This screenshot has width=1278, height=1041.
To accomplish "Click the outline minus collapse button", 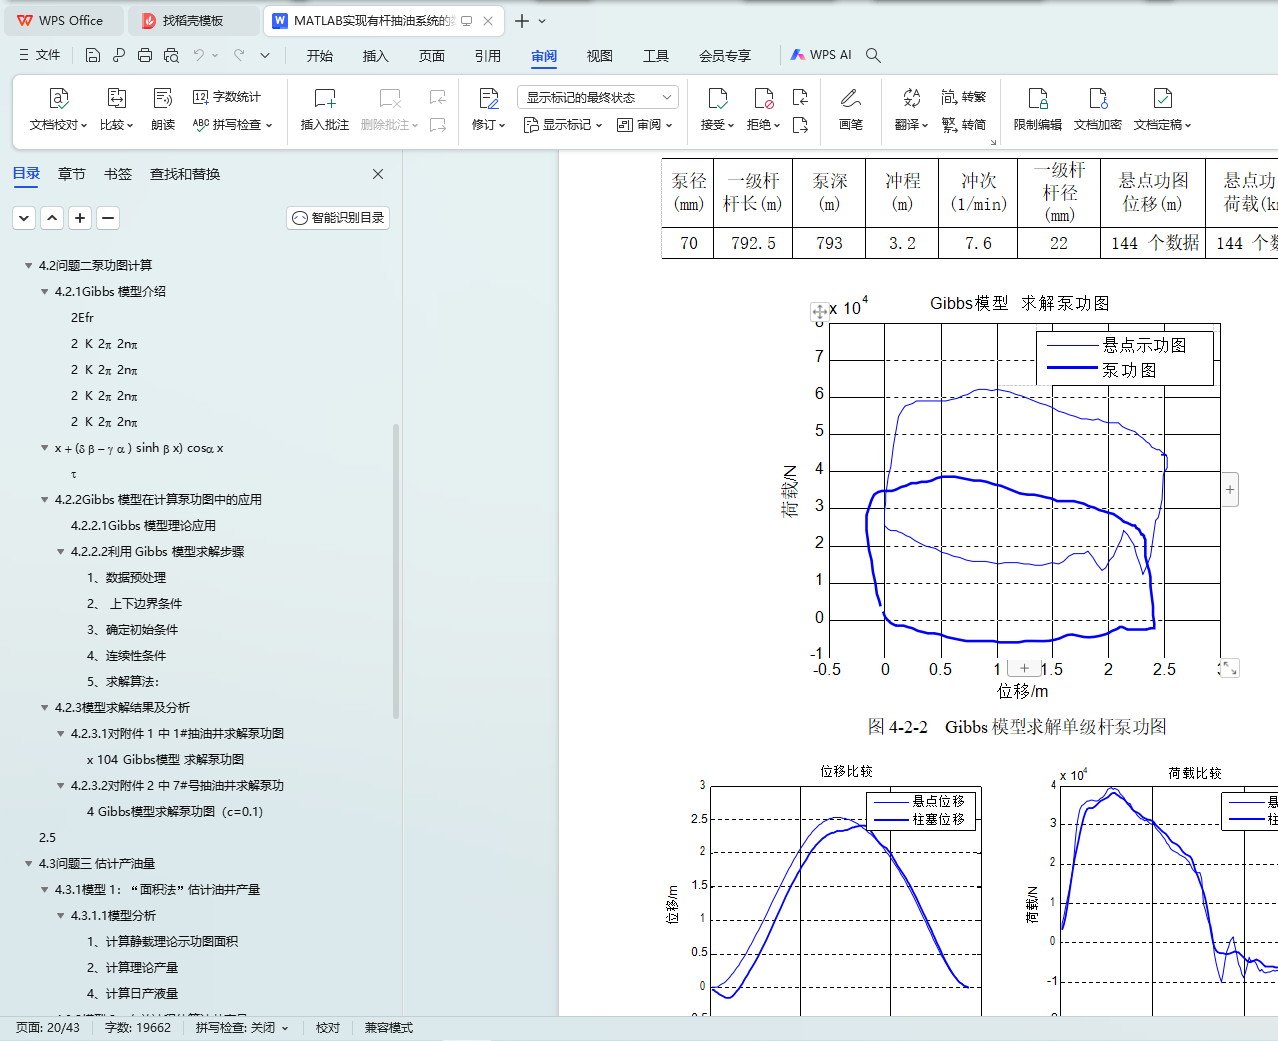I will pyautogui.click(x=108, y=217).
